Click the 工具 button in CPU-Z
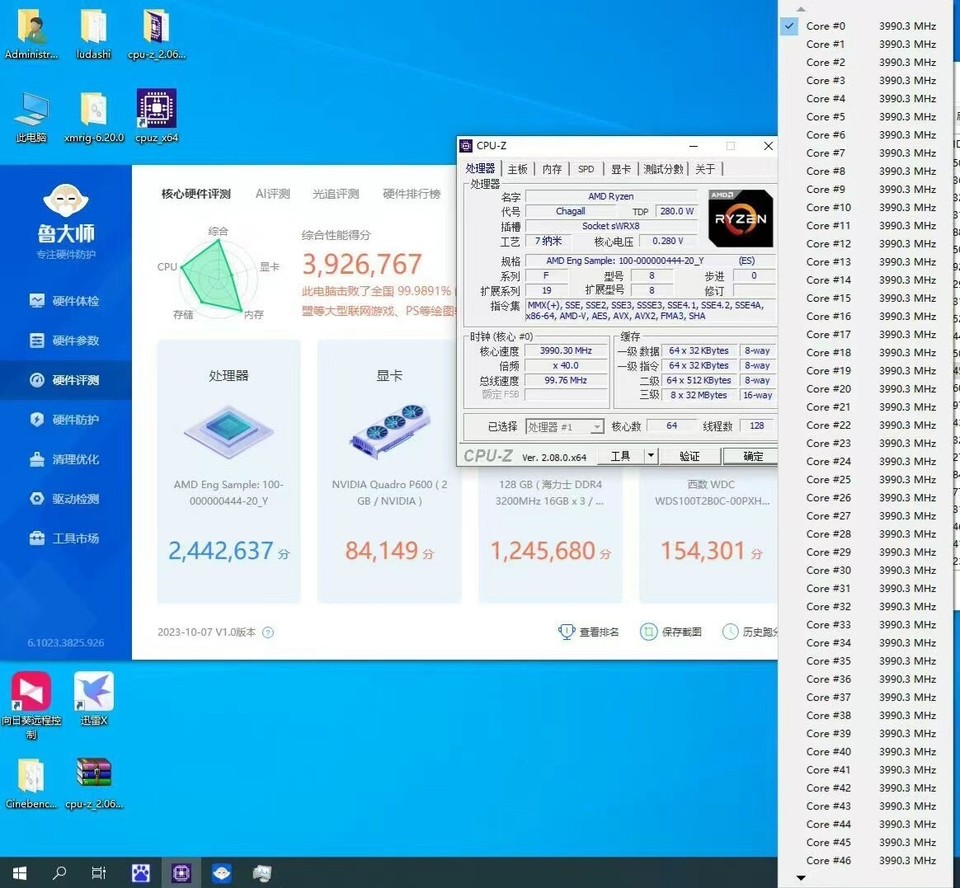The height and width of the screenshot is (888, 960). click(x=620, y=456)
